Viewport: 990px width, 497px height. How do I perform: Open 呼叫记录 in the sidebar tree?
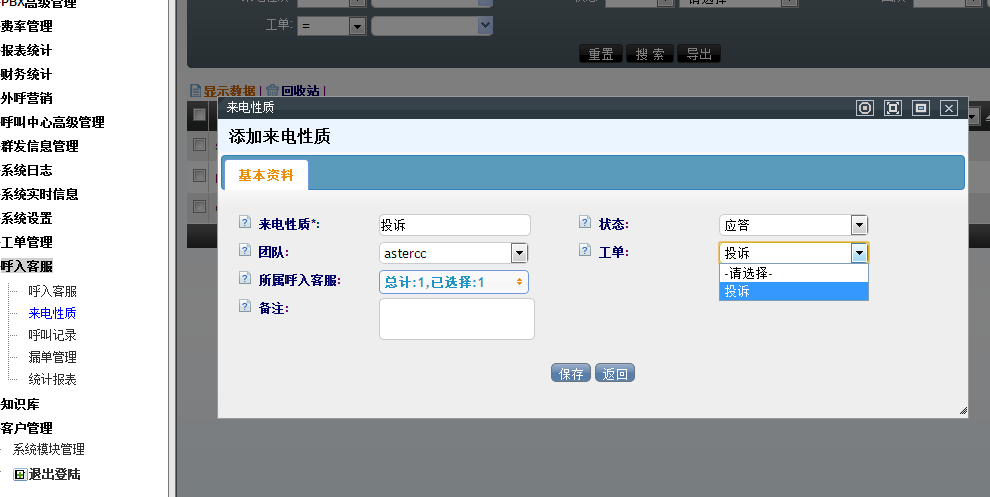click(52, 335)
